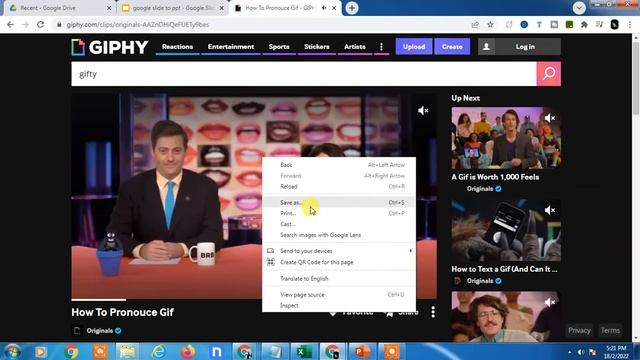The width and height of the screenshot is (640, 360).
Task: Click the Log in button
Action: pyautogui.click(x=525, y=47)
